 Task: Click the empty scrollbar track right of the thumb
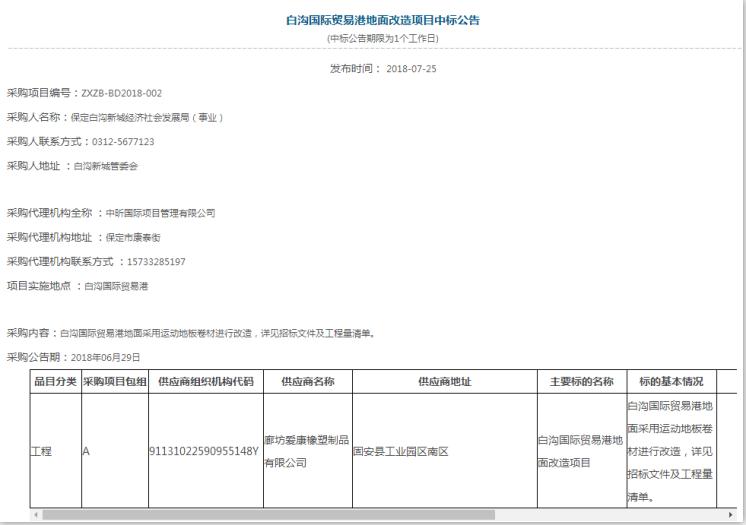tap(610, 515)
